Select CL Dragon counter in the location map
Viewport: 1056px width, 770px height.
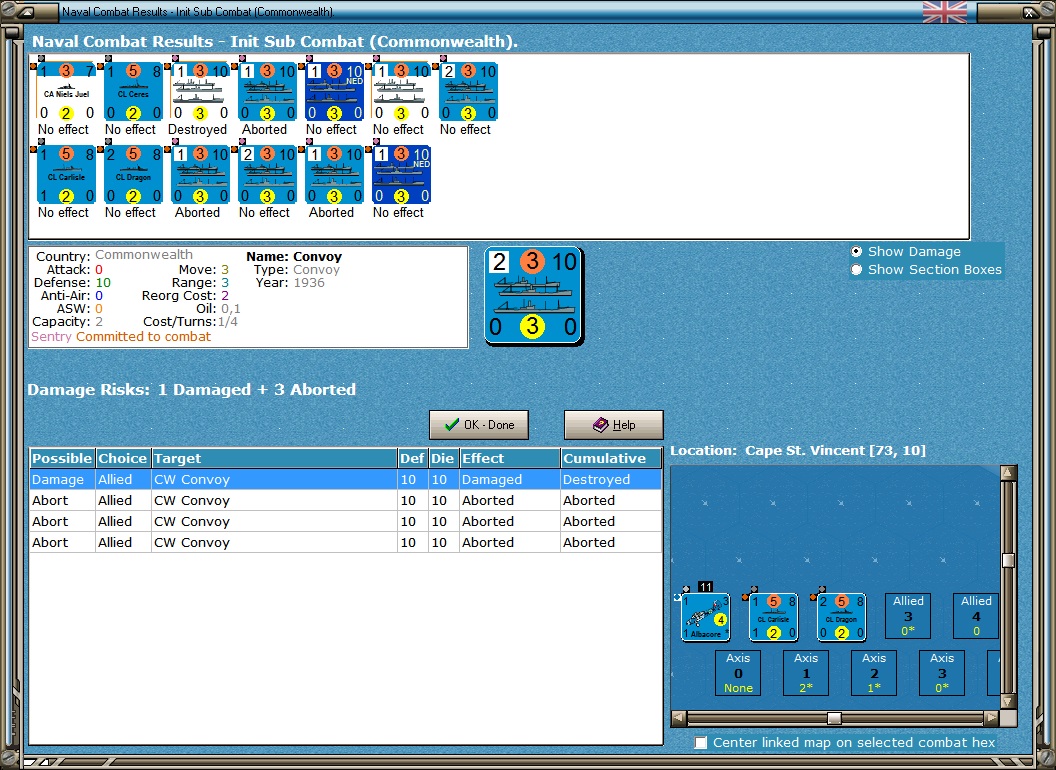tap(841, 616)
